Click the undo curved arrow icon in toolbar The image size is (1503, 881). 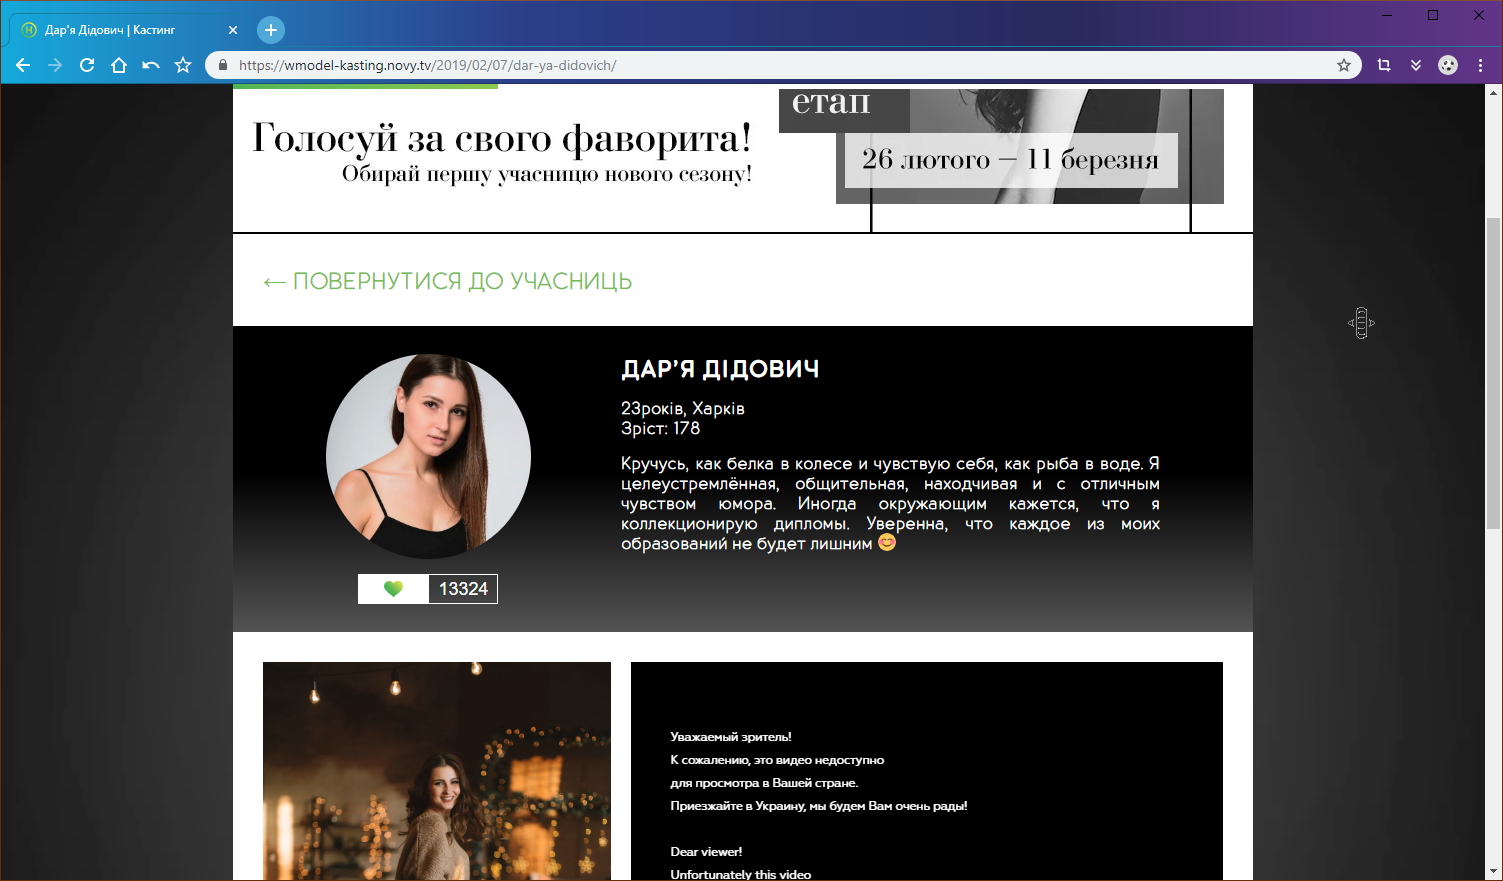151,65
